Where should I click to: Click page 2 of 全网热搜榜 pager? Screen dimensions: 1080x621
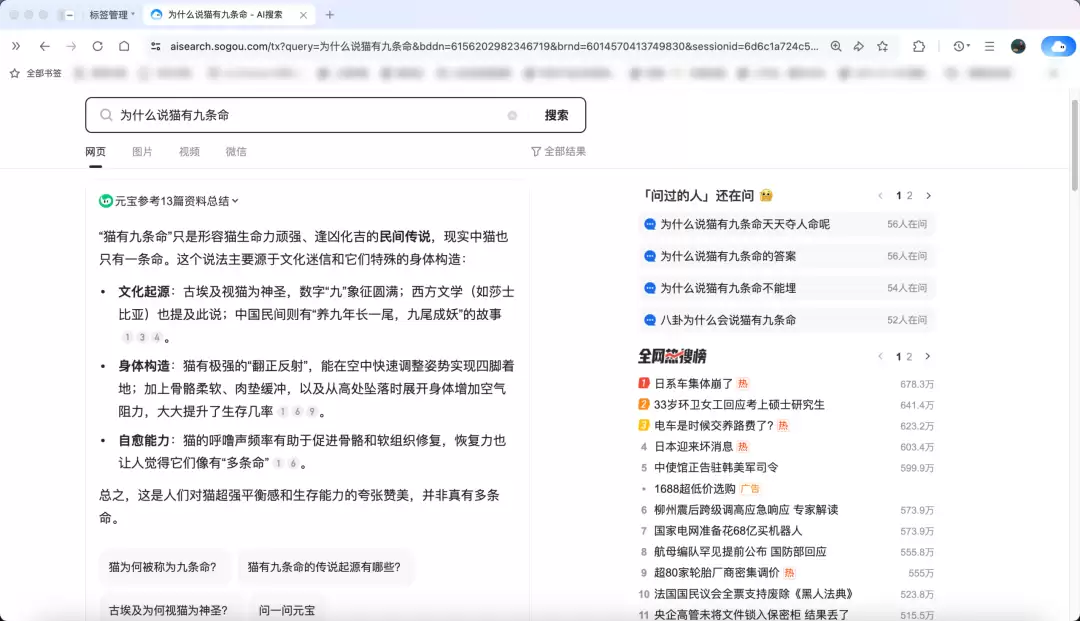coord(909,357)
